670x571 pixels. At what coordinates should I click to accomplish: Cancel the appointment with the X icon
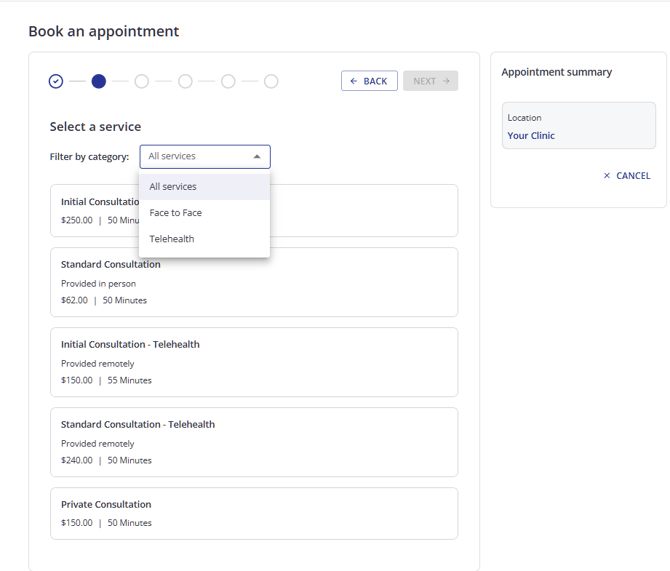pos(607,176)
